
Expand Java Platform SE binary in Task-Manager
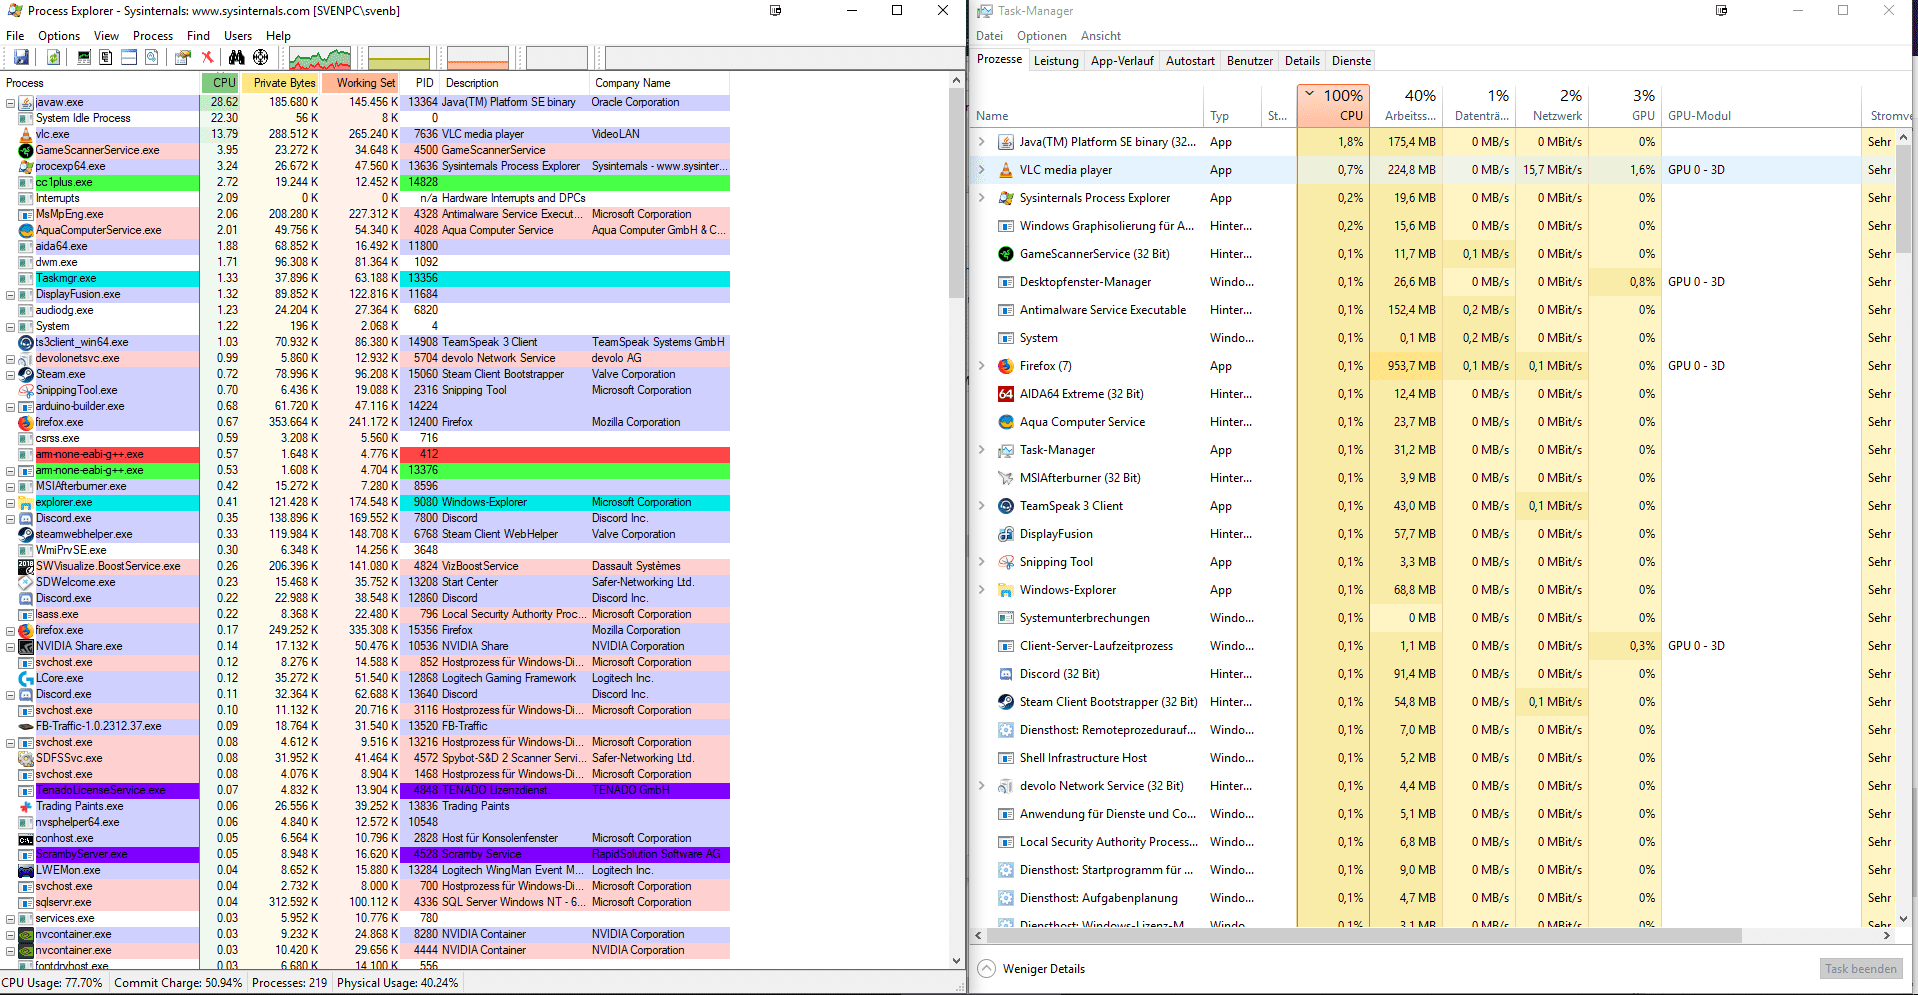(982, 142)
